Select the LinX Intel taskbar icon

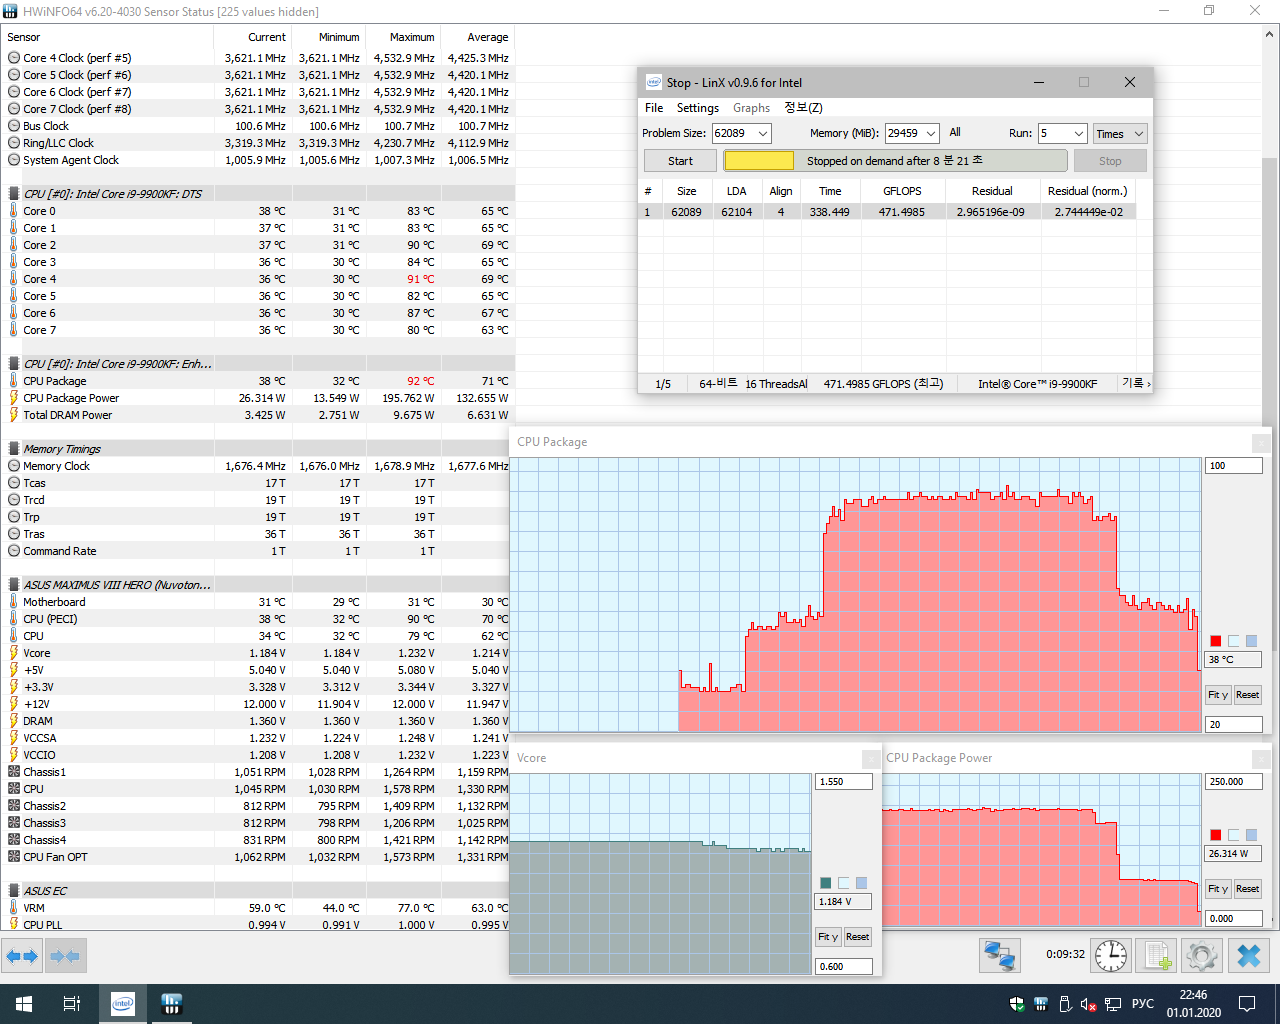click(x=123, y=1004)
